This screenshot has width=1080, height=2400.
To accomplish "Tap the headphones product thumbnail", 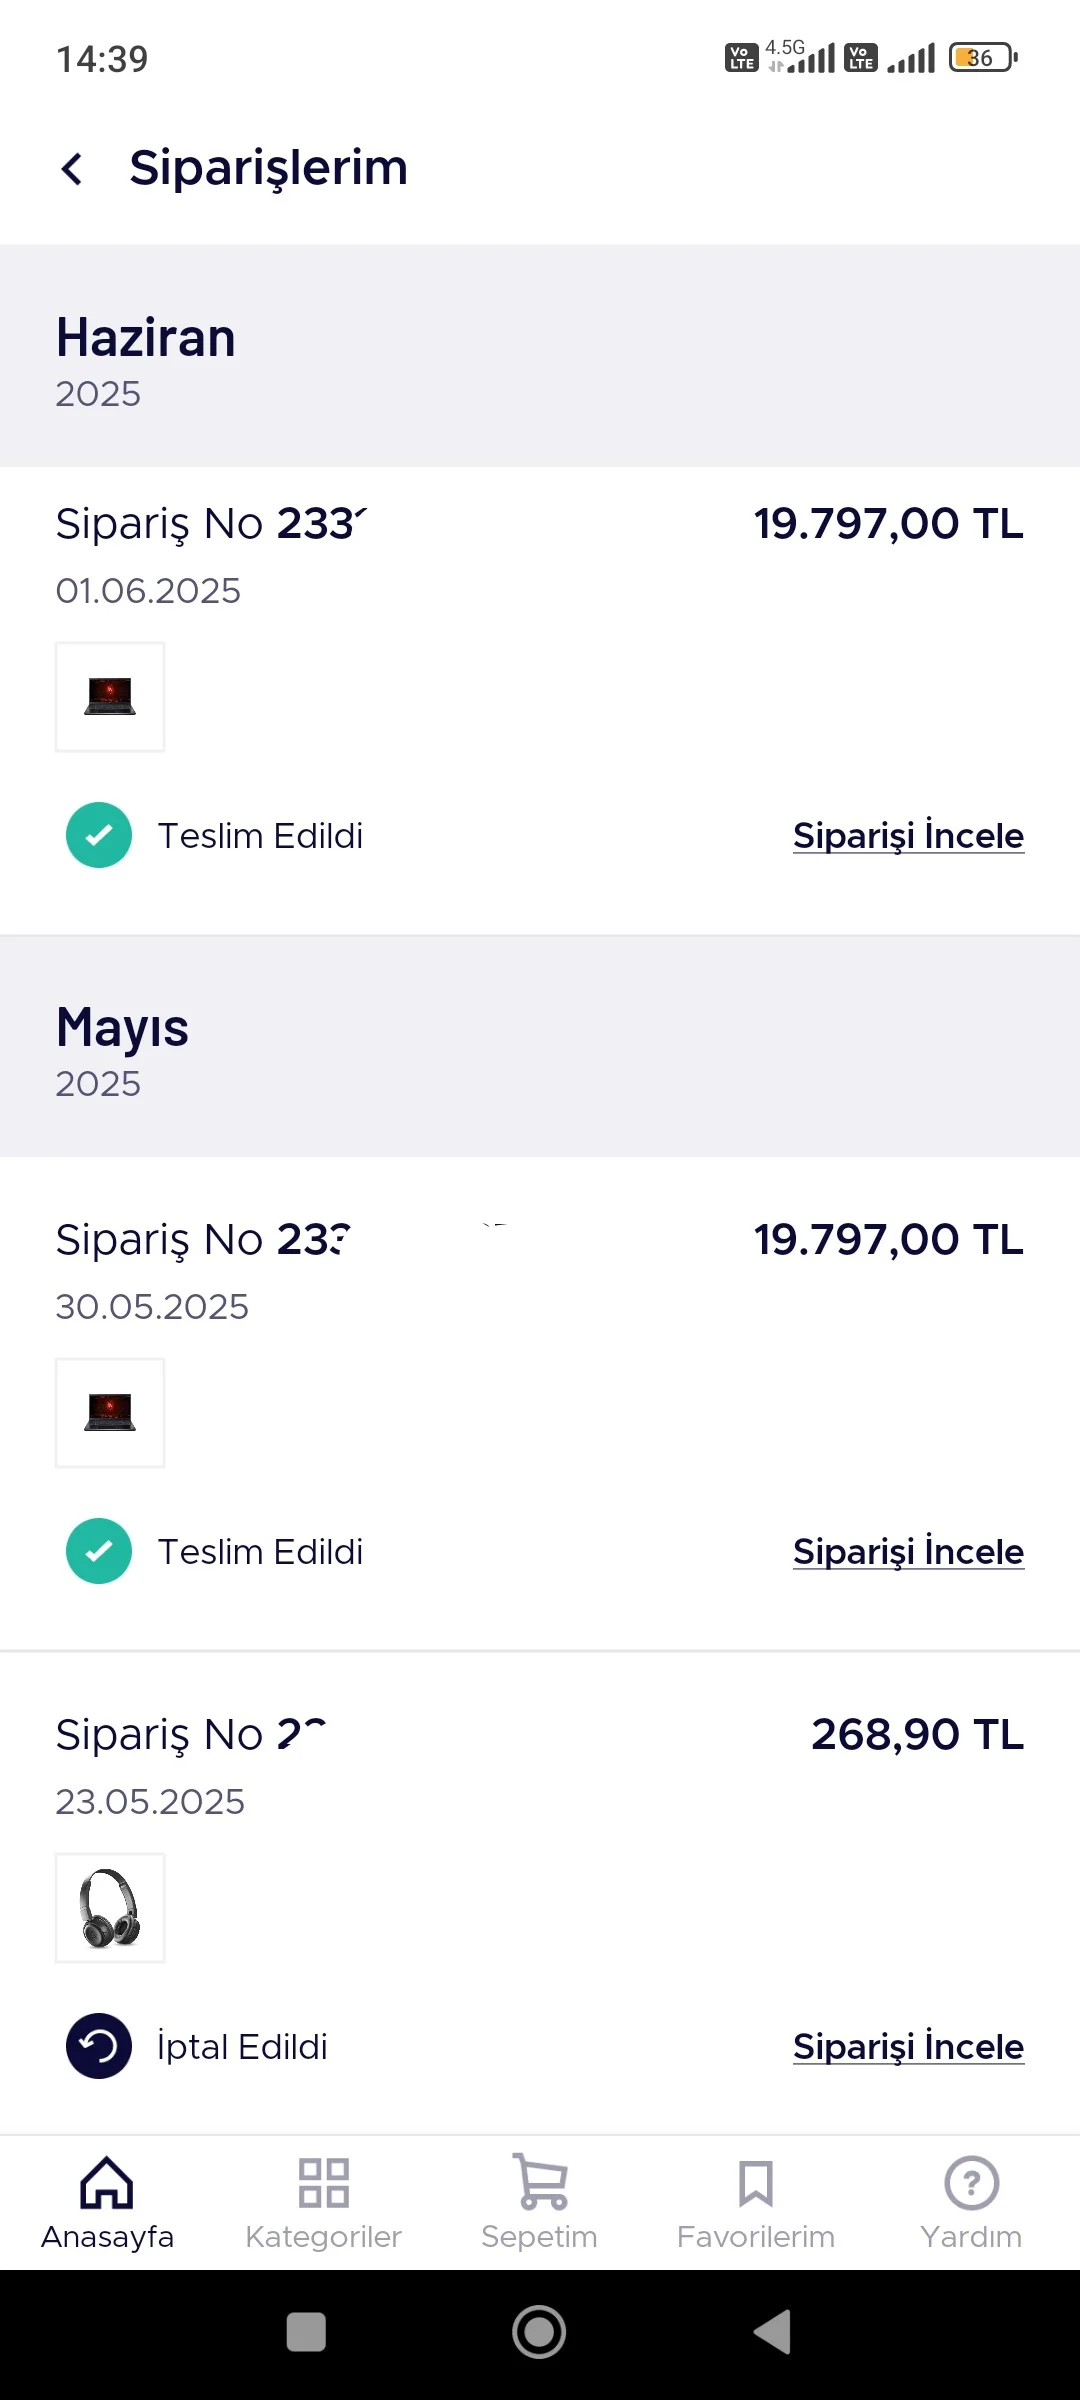I will pyautogui.click(x=110, y=1908).
